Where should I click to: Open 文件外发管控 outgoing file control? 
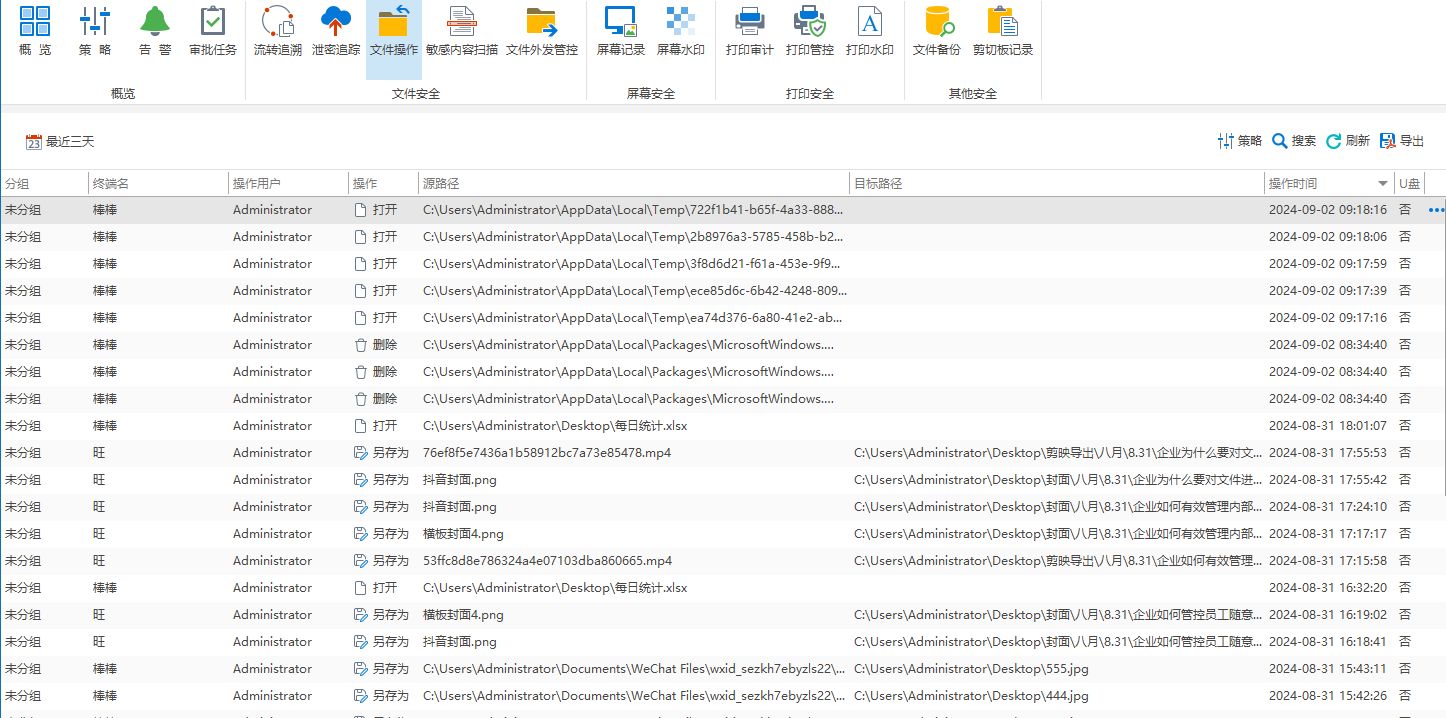click(541, 30)
